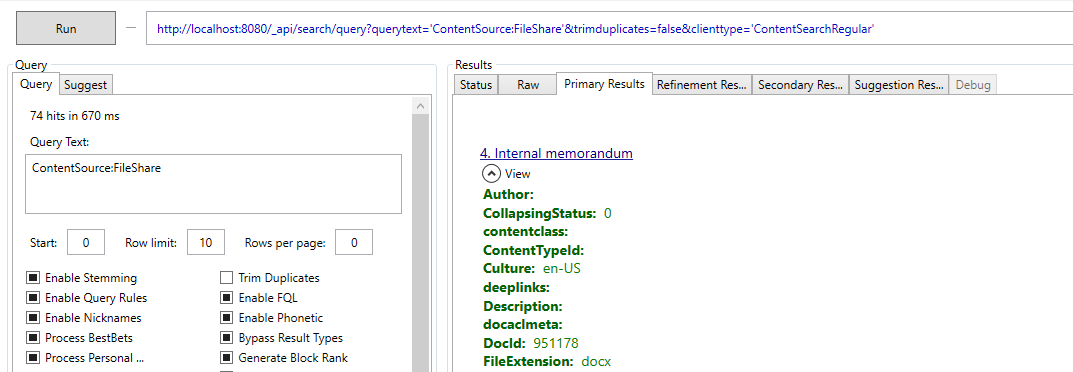The image size is (1073, 372).
Task: Click the CollapsingStatus value 0
Action: point(608,213)
